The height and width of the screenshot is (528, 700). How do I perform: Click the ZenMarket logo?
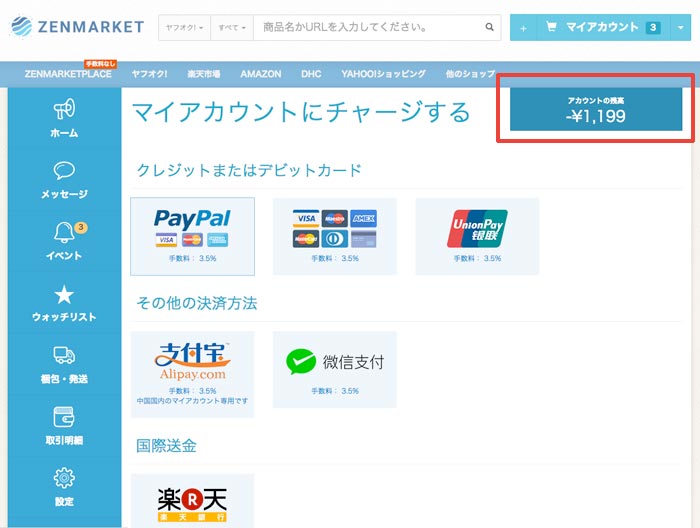[77, 27]
